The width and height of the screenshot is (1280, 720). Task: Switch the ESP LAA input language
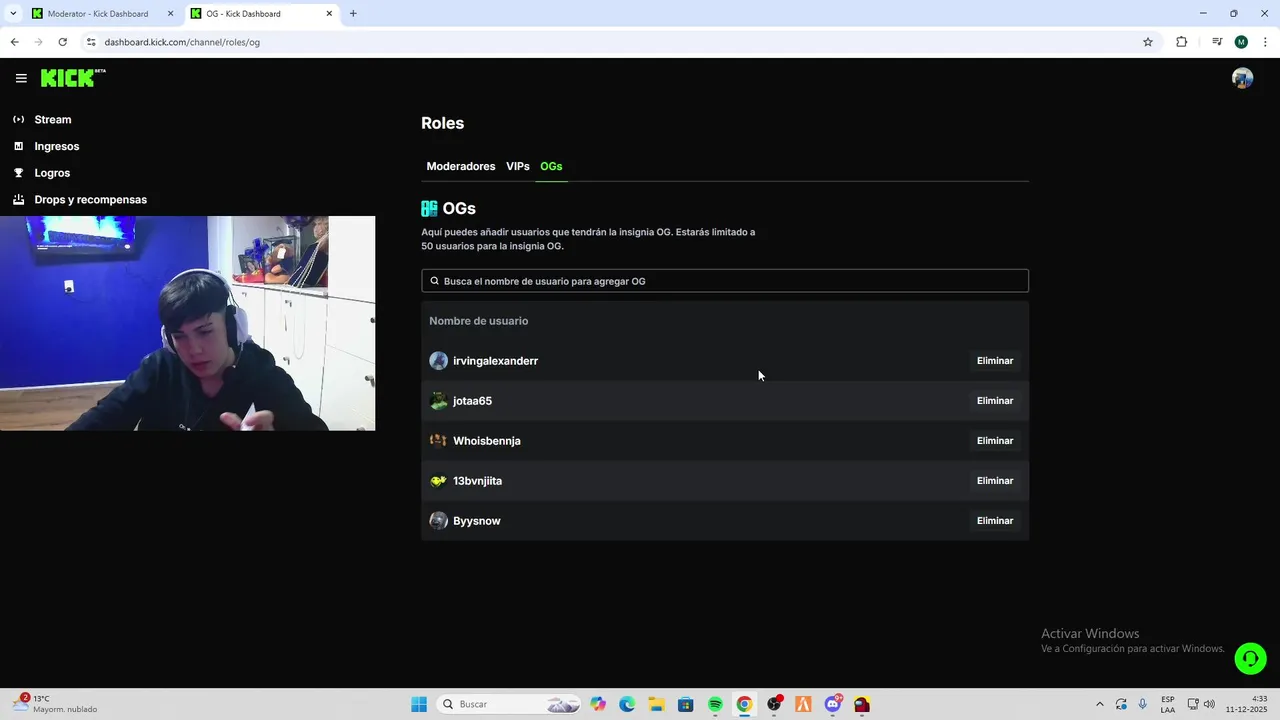(x=1168, y=704)
